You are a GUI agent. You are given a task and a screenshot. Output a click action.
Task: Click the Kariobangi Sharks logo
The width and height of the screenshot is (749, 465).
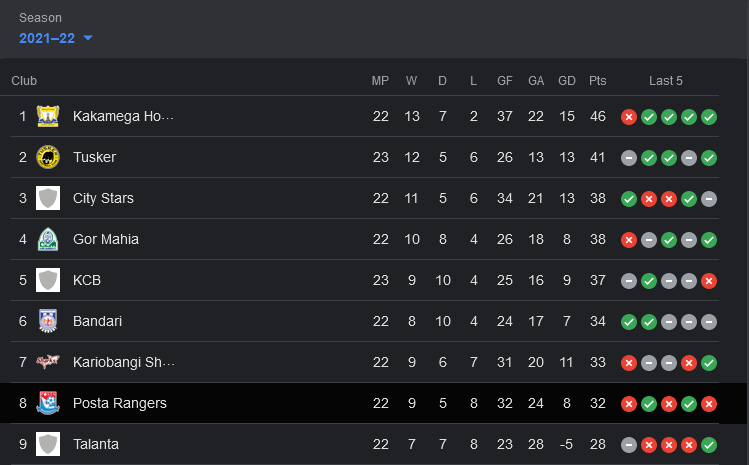coord(48,362)
